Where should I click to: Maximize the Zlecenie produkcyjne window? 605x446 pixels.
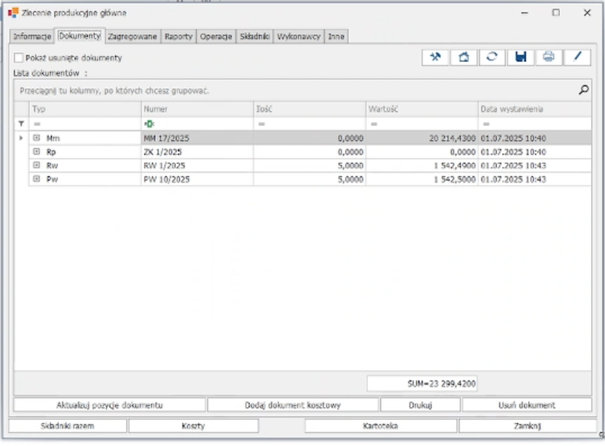pos(556,13)
